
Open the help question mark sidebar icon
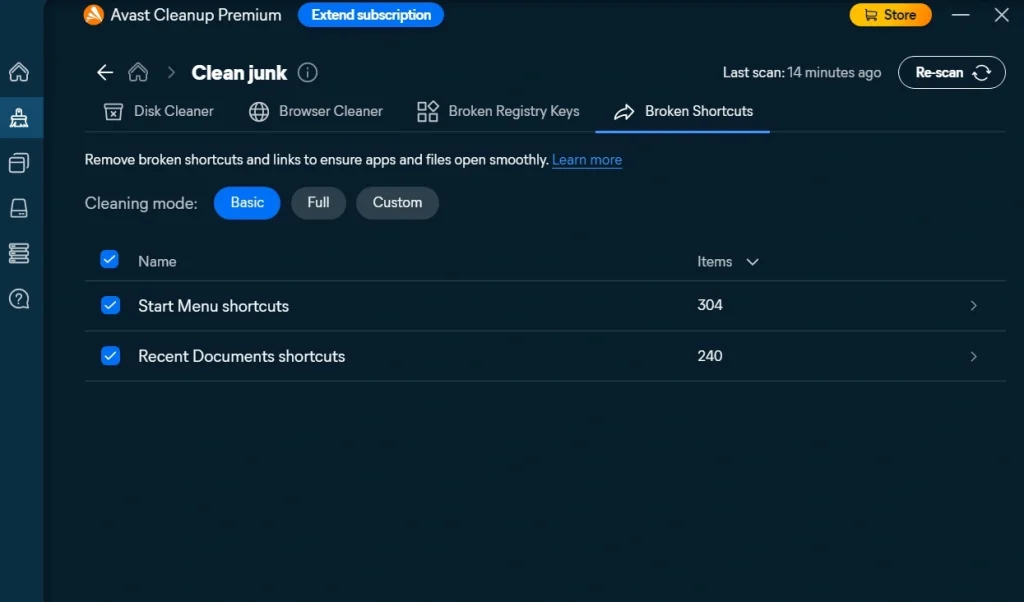point(19,299)
